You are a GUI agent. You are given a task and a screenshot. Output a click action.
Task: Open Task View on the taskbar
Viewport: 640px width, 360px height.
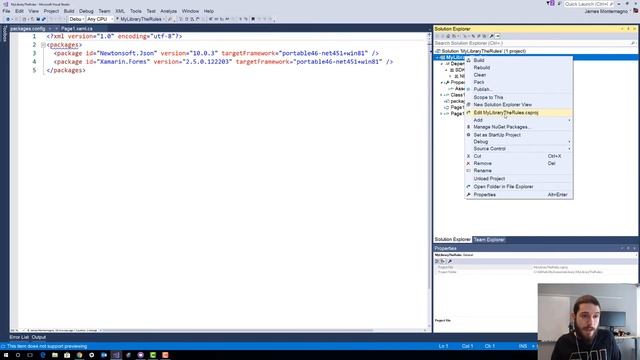(x=30, y=355)
